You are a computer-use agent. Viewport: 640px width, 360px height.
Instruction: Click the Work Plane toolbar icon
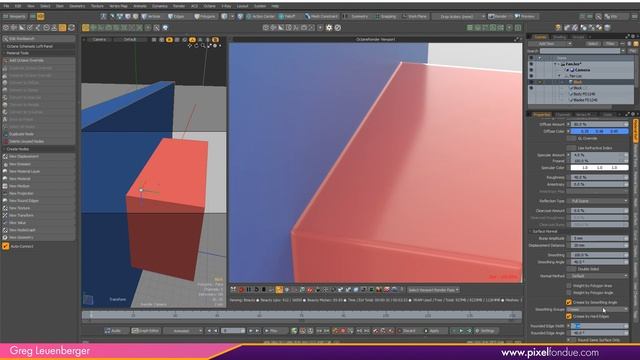coord(404,17)
